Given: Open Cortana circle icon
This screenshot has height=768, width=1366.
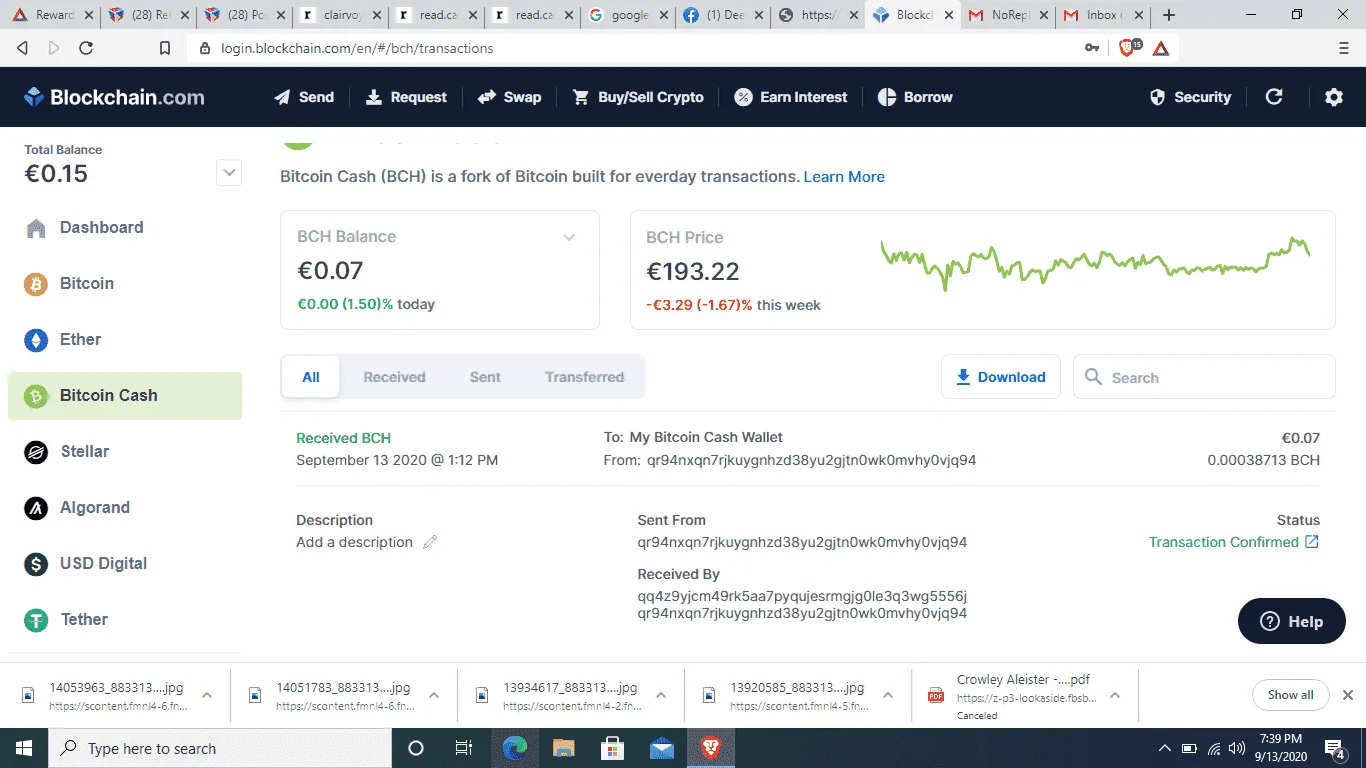Looking at the screenshot, I should [x=416, y=748].
